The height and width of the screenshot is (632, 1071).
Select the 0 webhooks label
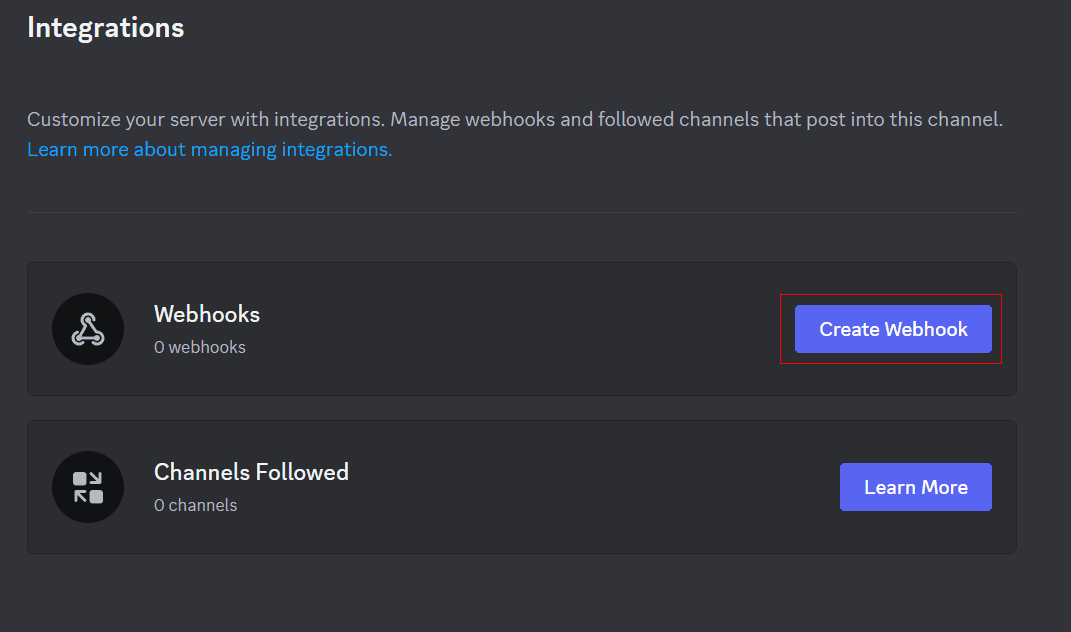tap(200, 346)
